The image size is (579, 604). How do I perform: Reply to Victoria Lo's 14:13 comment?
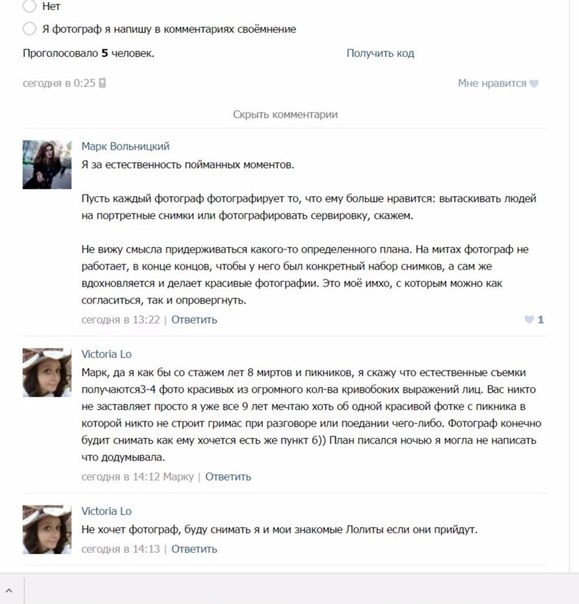click(x=194, y=549)
